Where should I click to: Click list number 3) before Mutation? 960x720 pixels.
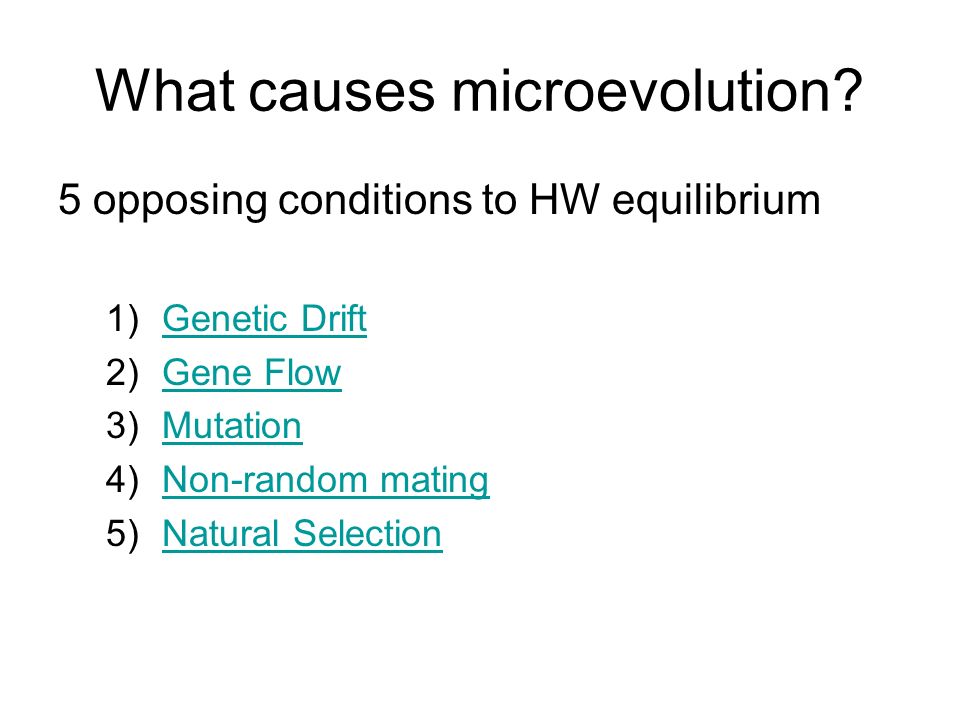(x=122, y=427)
